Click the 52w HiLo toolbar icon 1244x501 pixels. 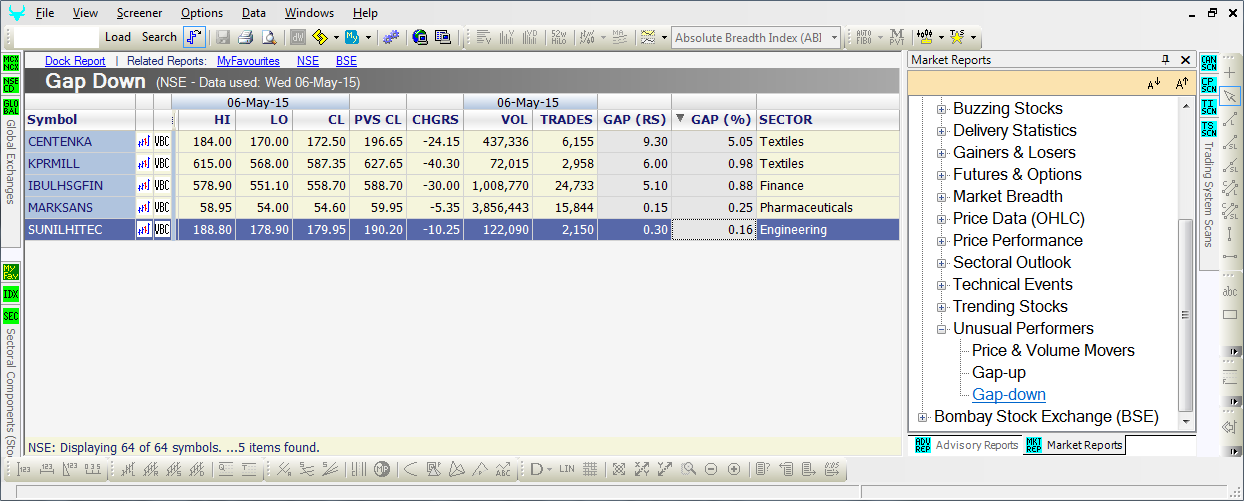click(559, 37)
